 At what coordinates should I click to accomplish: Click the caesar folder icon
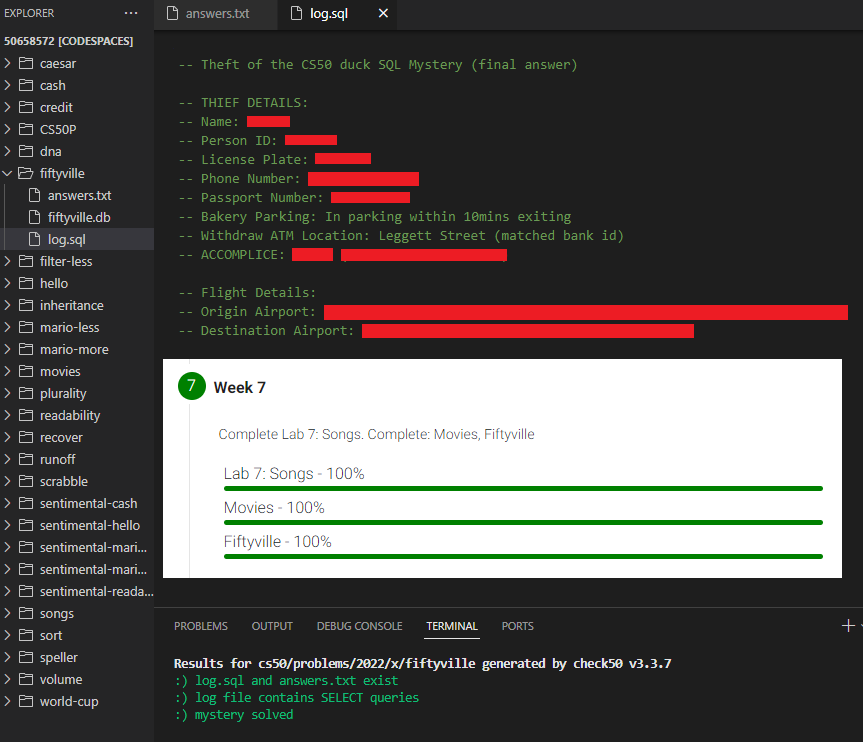[x=26, y=63]
